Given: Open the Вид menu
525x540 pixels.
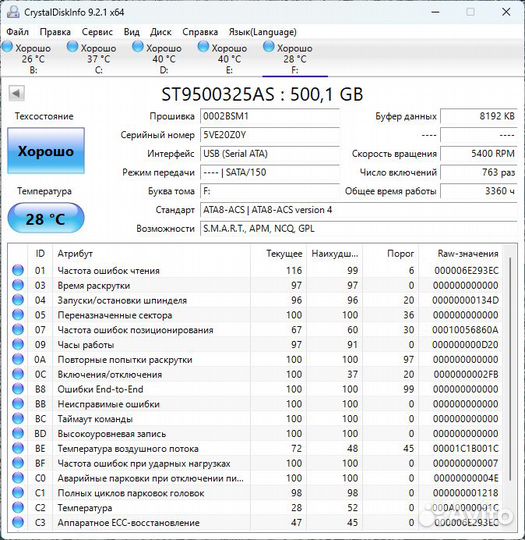Looking at the screenshot, I should [132, 32].
